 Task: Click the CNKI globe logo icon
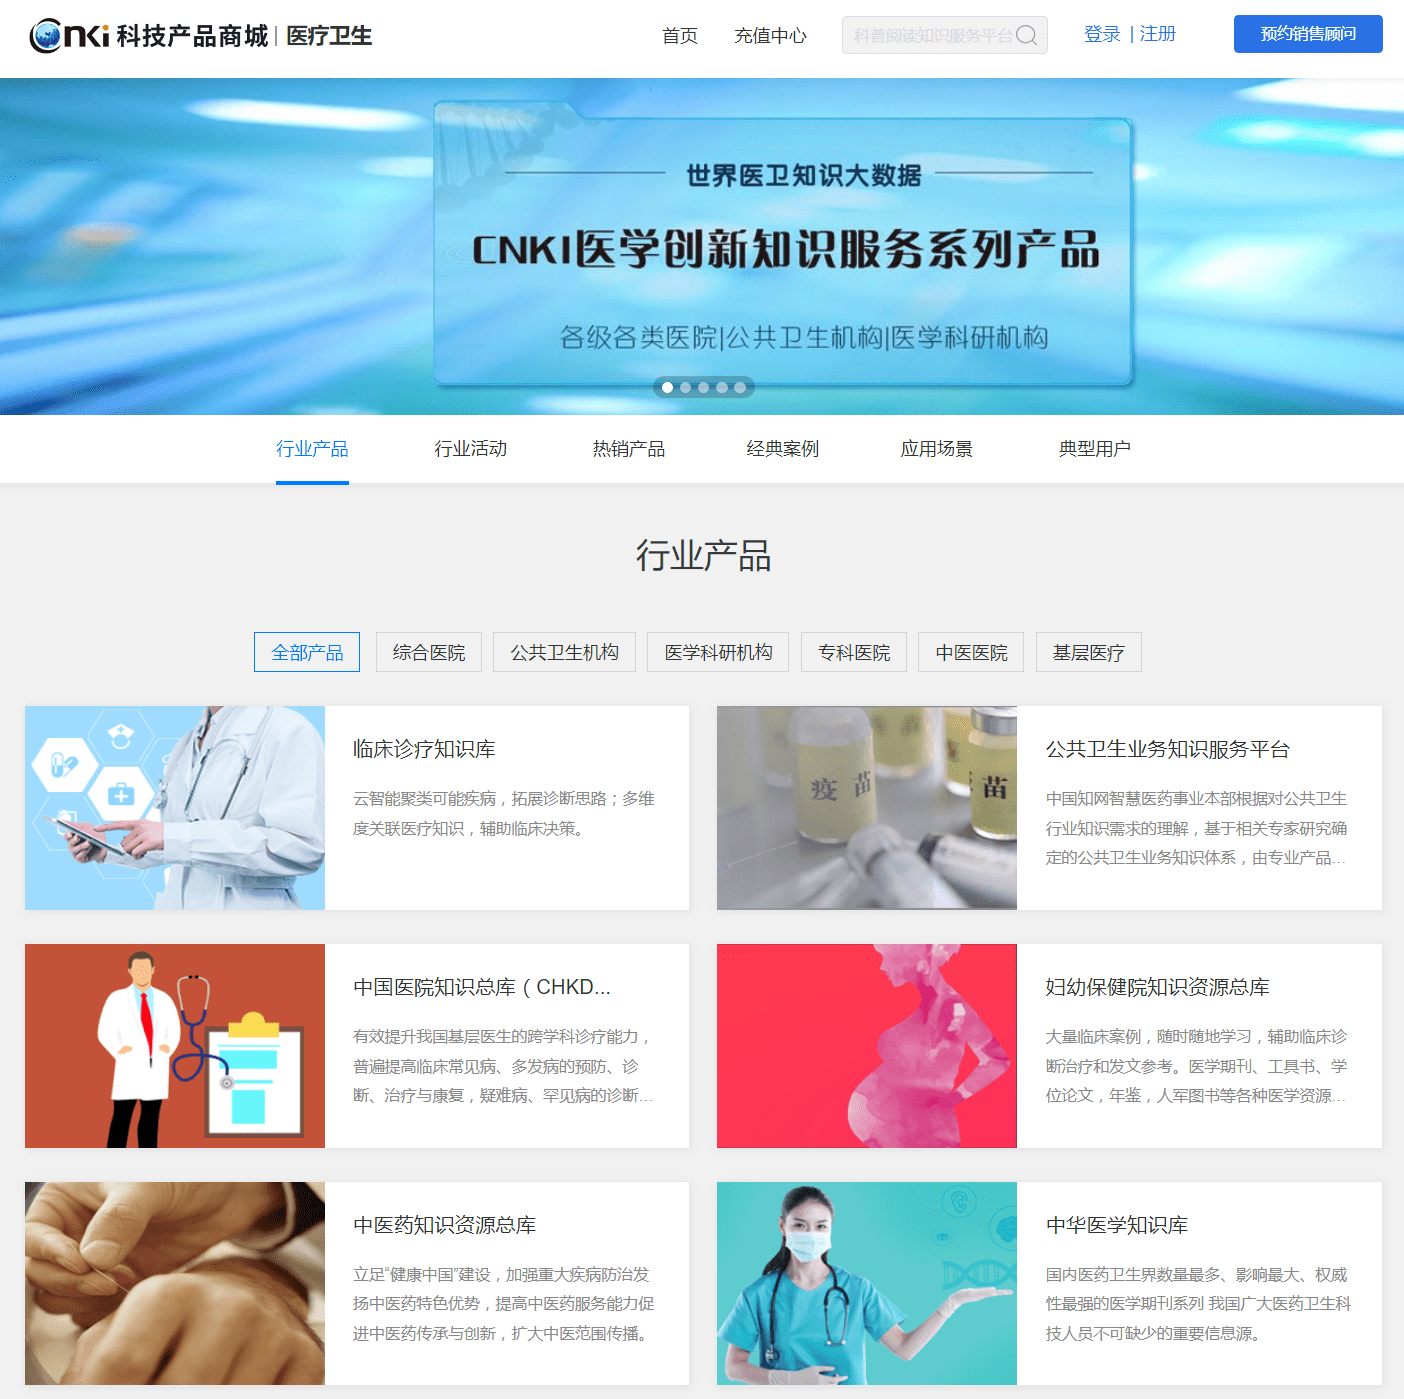tap(45, 36)
